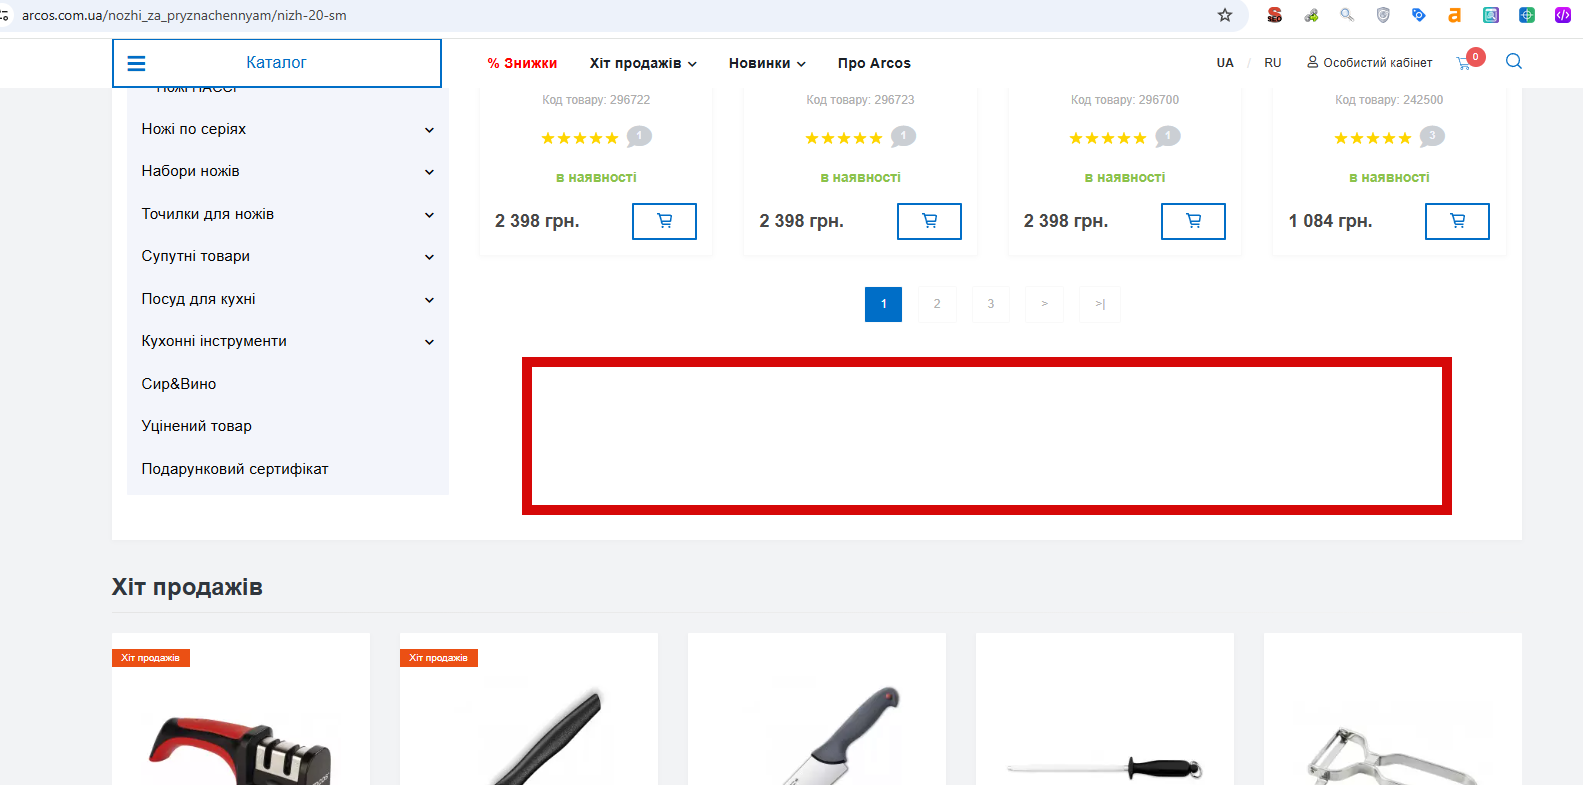The width and height of the screenshot is (1583, 785).
Task: Open the honing steel product thumbnail
Action: [x=1105, y=768]
